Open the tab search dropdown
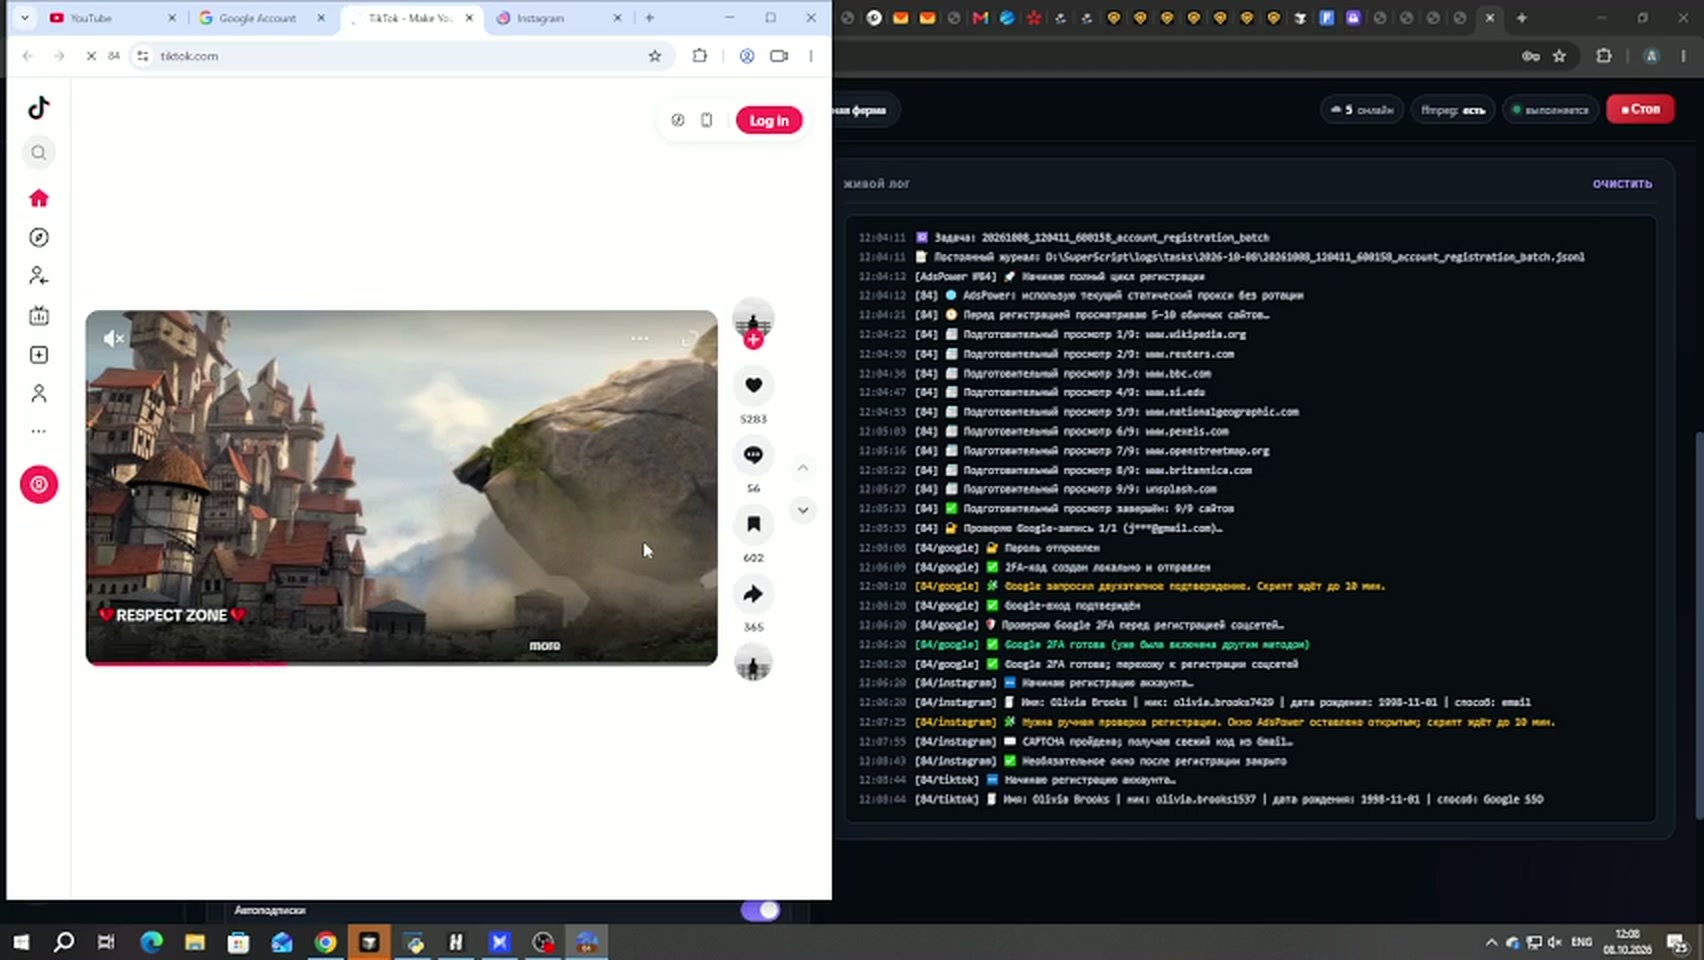Viewport: 1704px width, 960px height. [25, 18]
